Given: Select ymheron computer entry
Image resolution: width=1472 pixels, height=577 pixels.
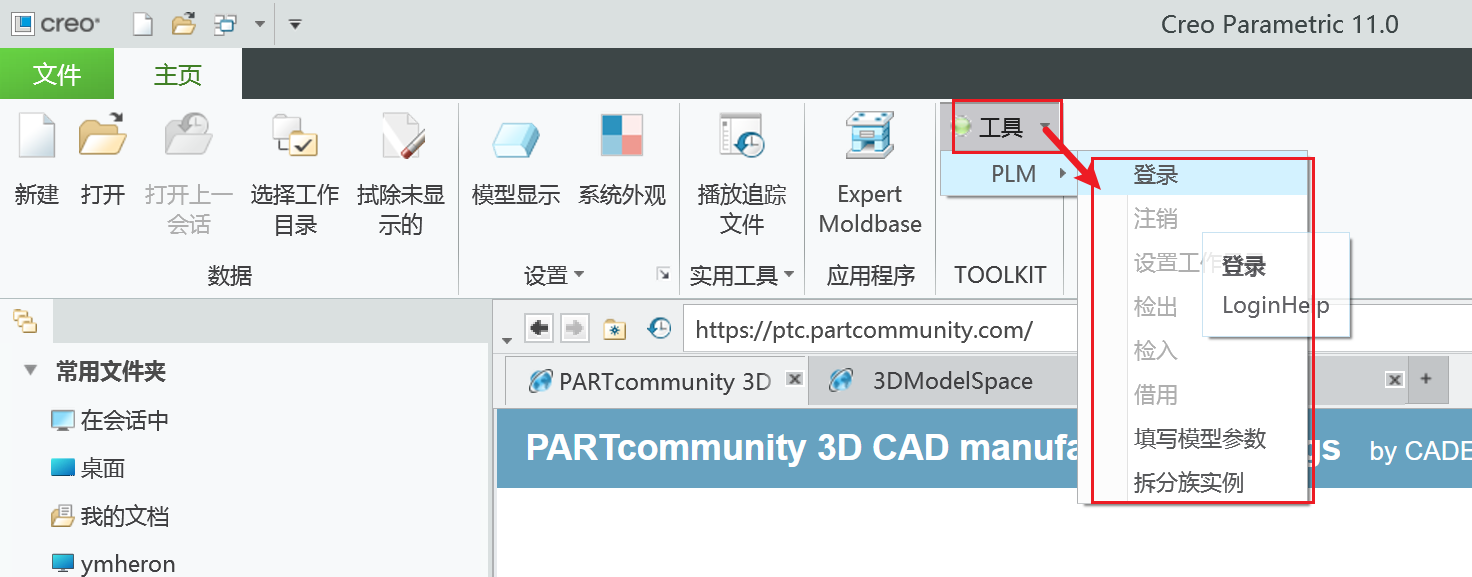Looking at the screenshot, I should pyautogui.click(x=113, y=564).
